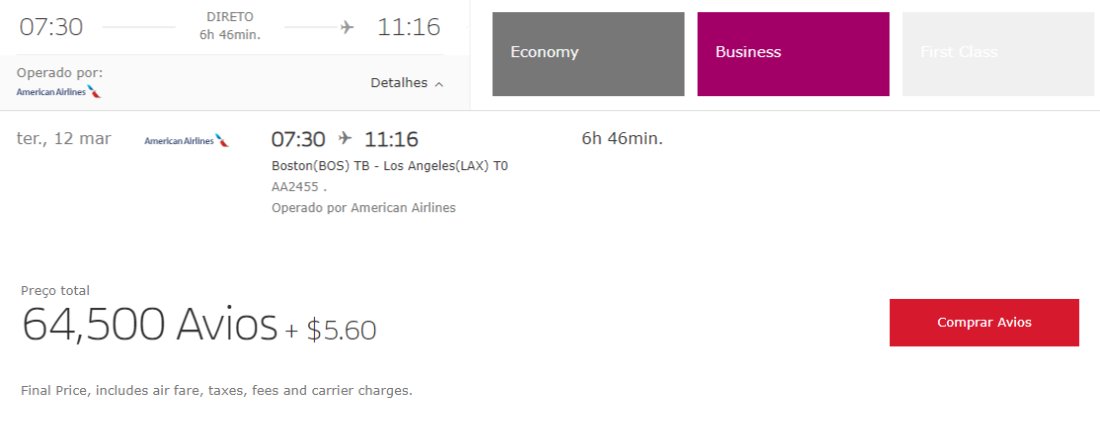Click the airplane icon in the flight summary header

click(x=347, y=27)
